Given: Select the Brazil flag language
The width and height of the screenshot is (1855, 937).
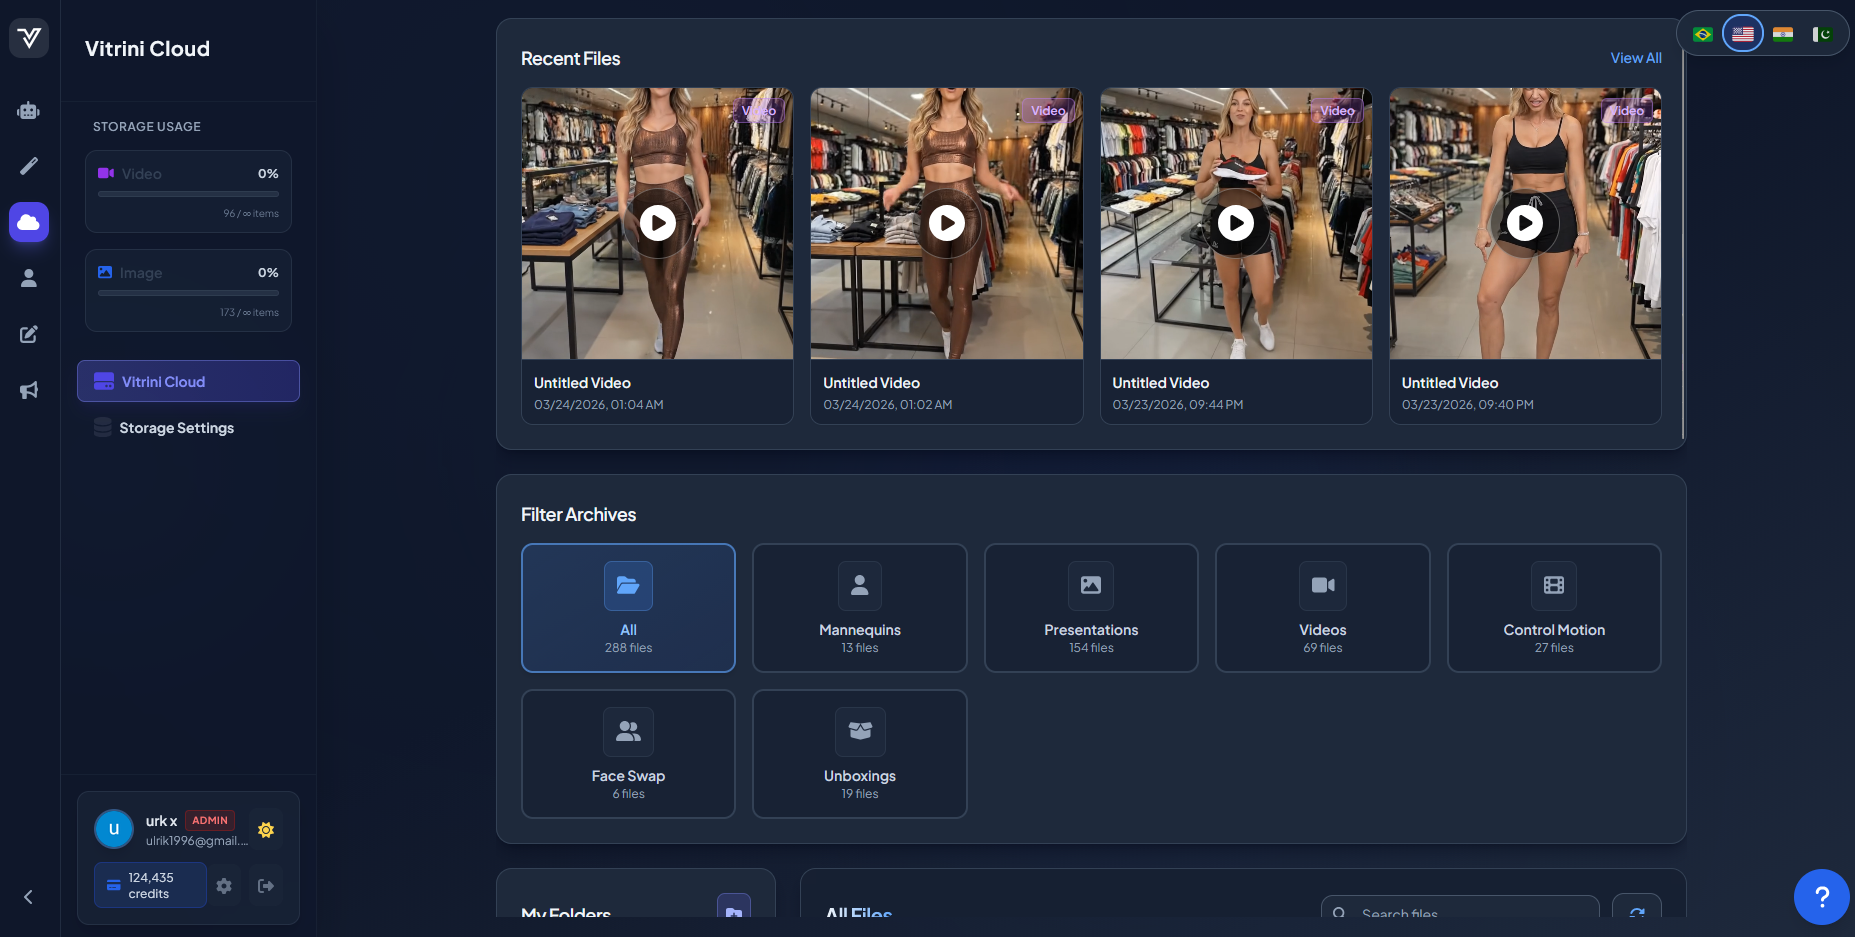Looking at the screenshot, I should (x=1703, y=34).
